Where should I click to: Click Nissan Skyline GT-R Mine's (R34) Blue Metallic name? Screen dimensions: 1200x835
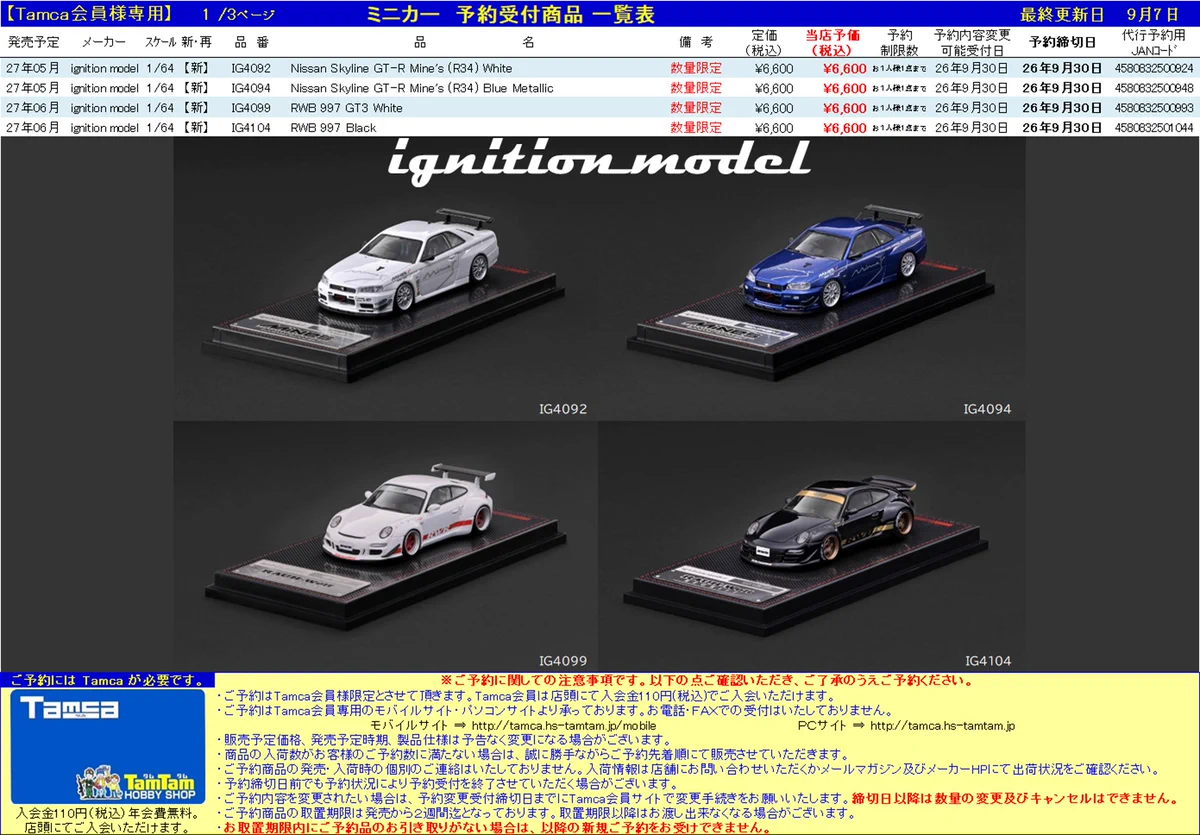(421, 88)
